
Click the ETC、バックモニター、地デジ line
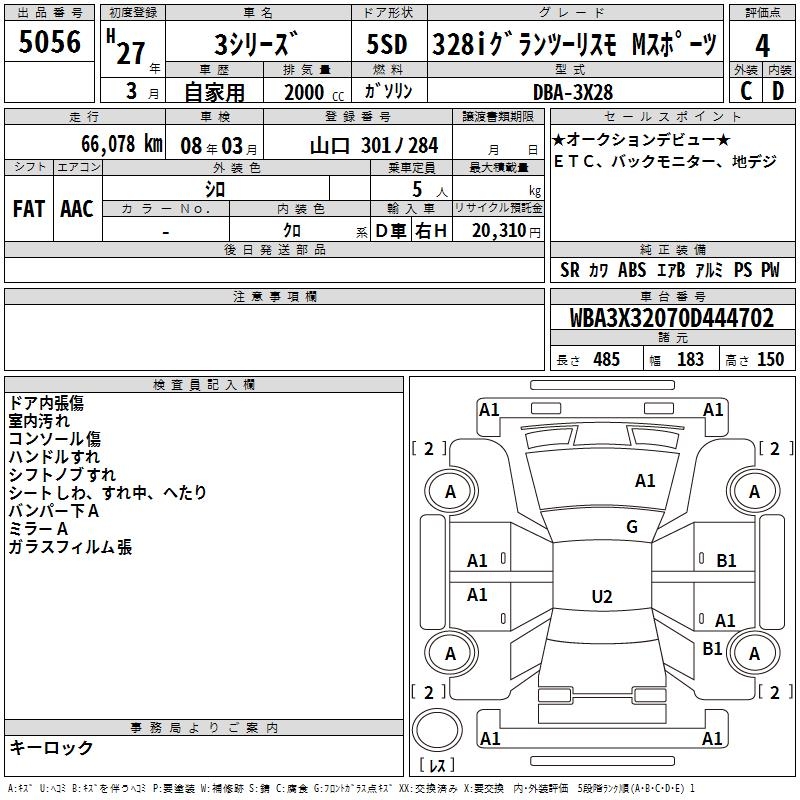[x=665, y=161]
